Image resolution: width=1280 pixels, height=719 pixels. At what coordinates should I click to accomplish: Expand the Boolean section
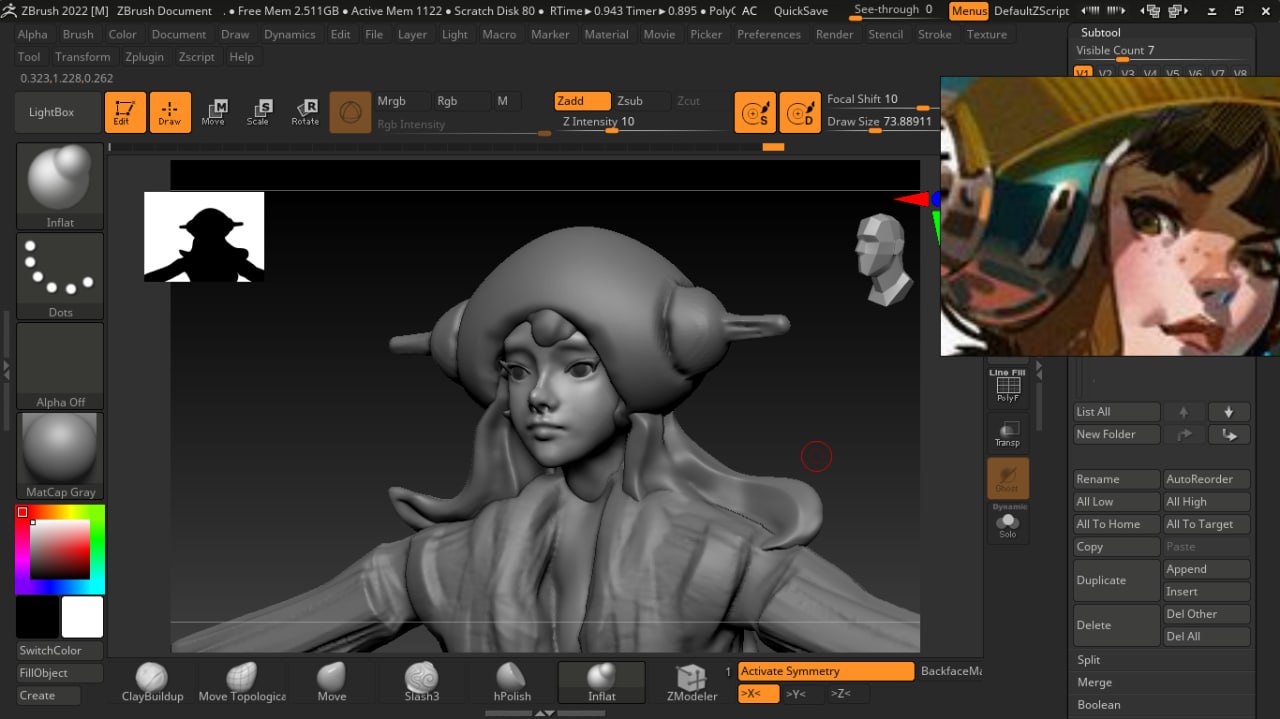(1098, 705)
